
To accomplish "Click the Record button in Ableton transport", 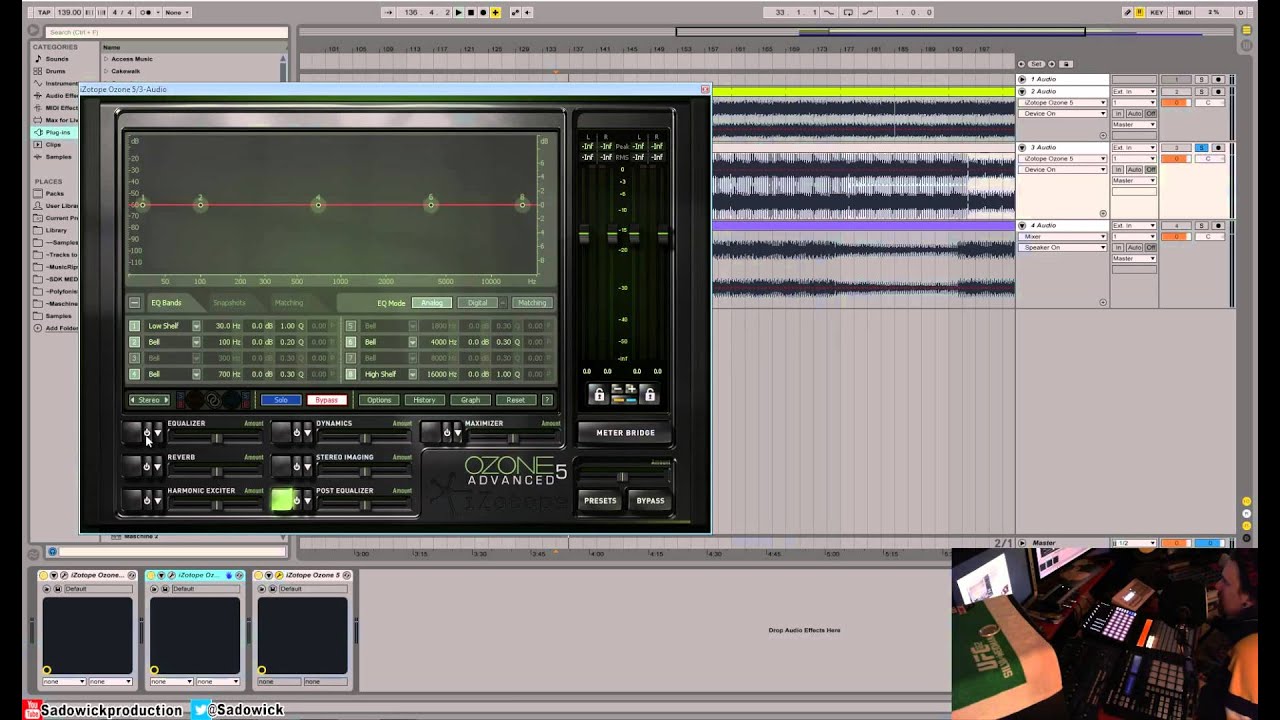I will point(483,12).
